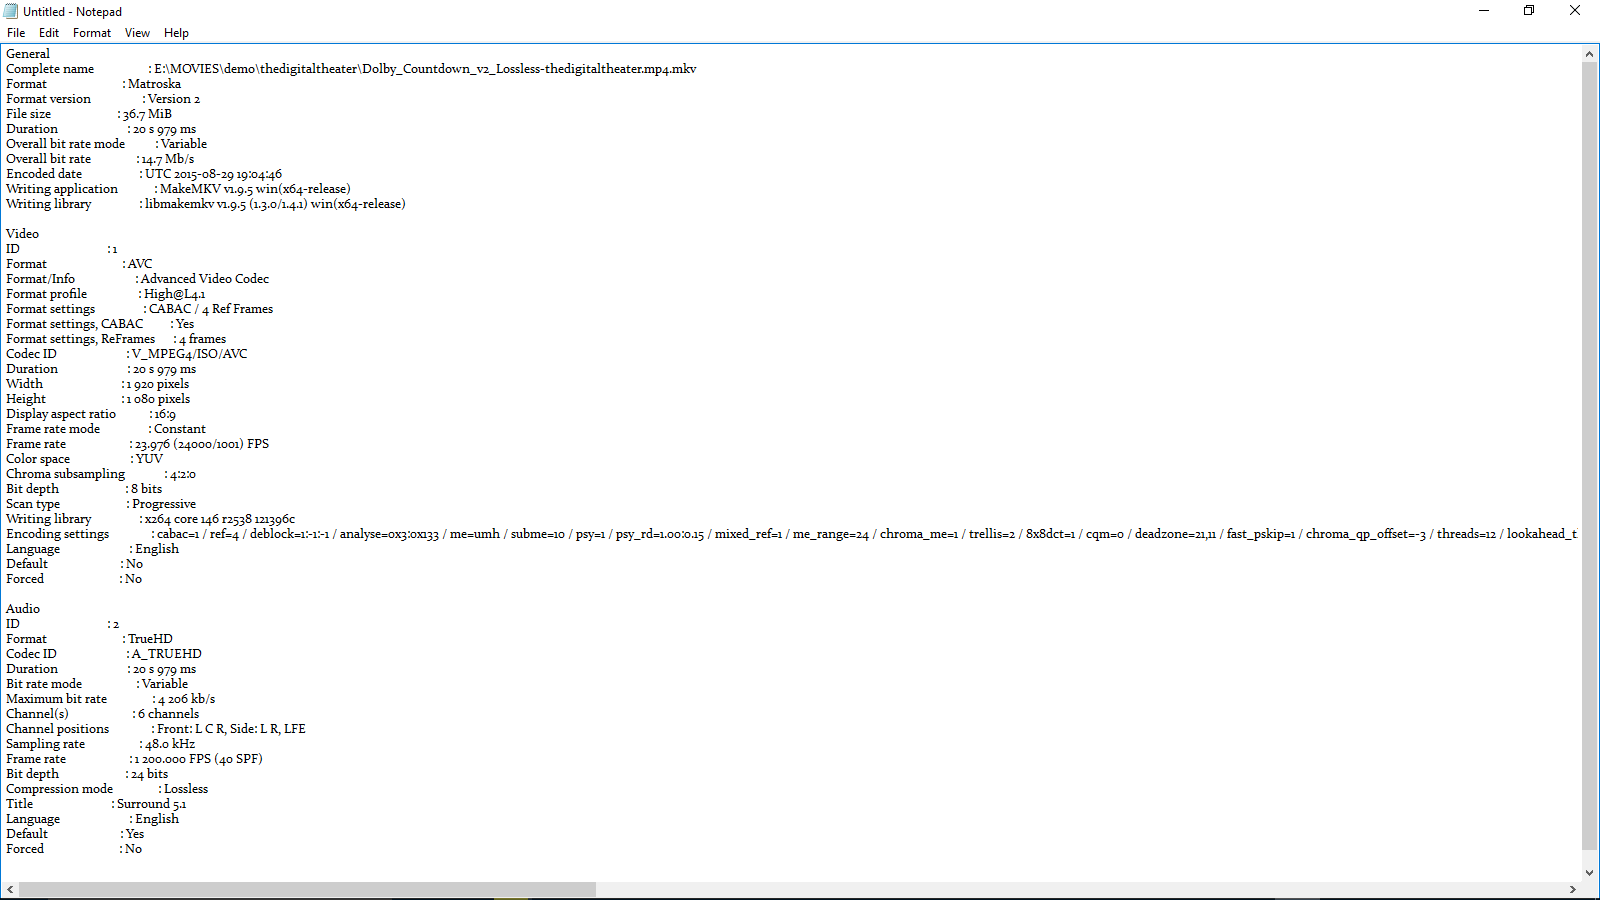Click the 'CABAC / 4 Ref Frames' value

211,309
